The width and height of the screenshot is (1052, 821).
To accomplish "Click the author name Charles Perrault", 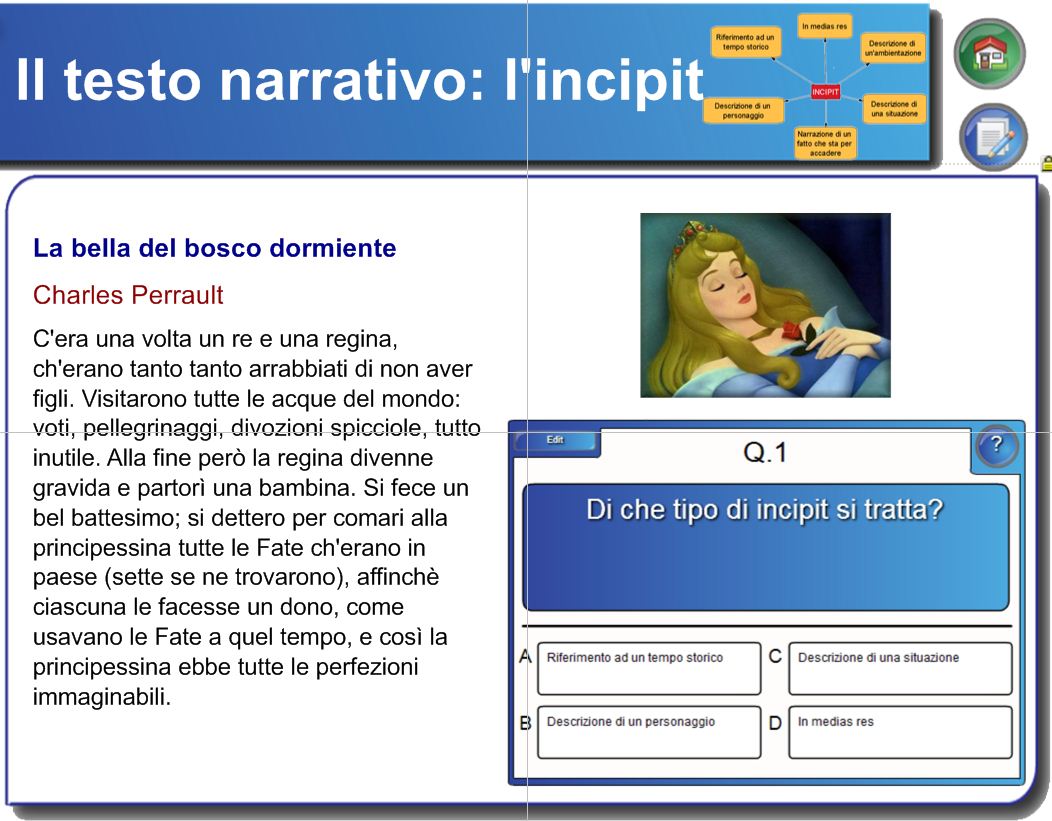I will pyautogui.click(x=128, y=295).
